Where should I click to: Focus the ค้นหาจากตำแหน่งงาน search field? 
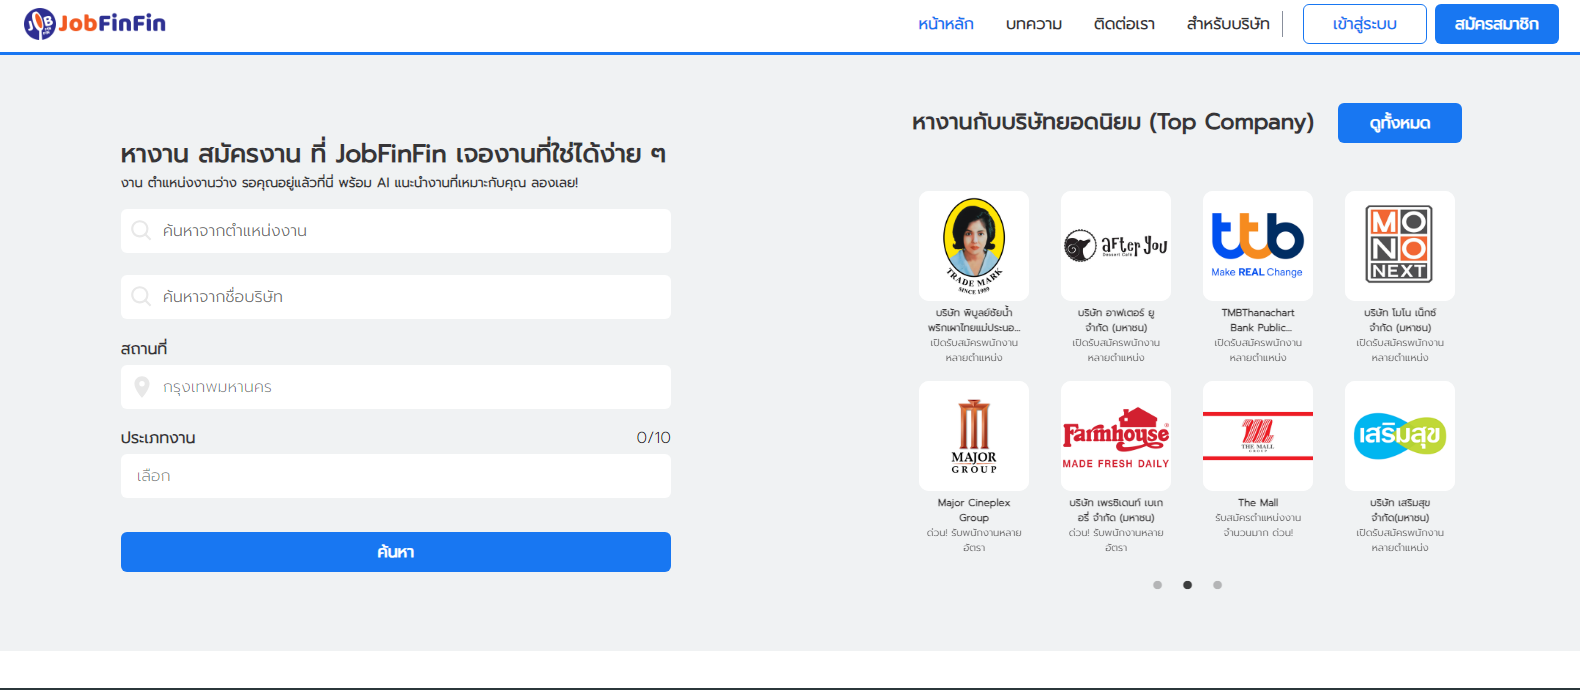pyautogui.click(x=396, y=231)
